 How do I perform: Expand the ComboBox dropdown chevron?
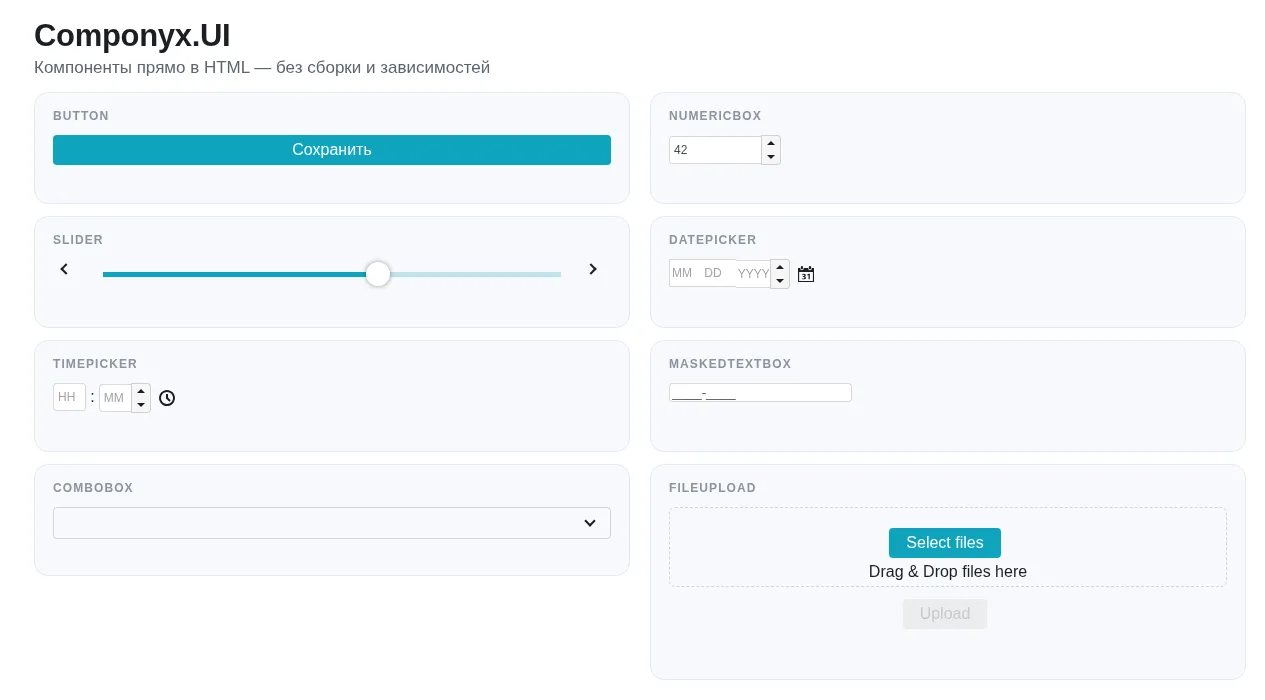click(x=590, y=523)
